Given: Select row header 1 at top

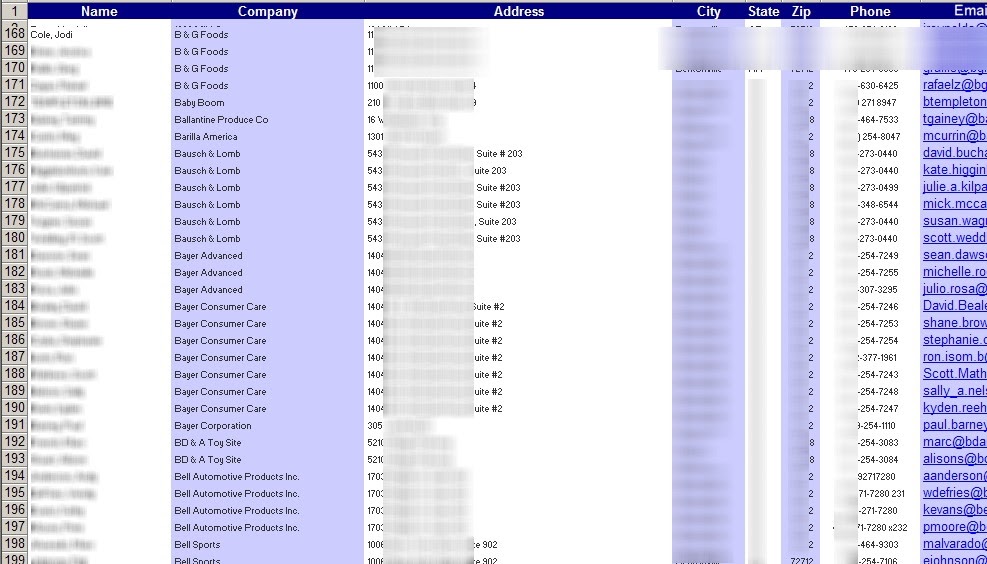Looking at the screenshot, I should pos(14,11).
